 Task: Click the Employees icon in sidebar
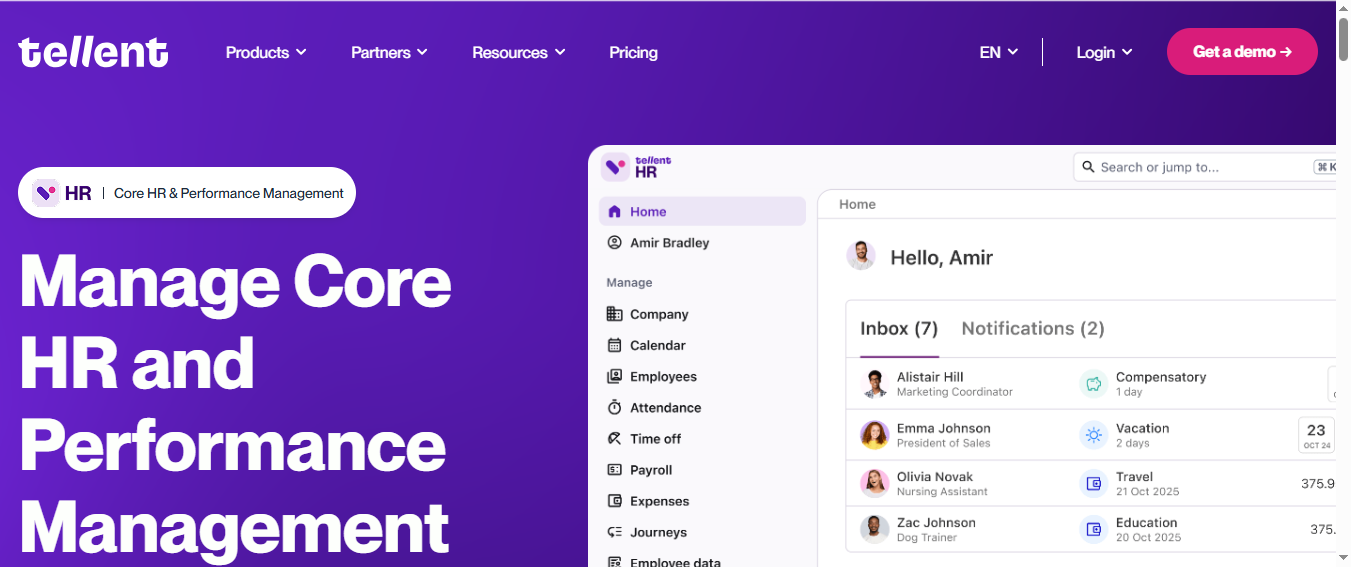tap(614, 376)
